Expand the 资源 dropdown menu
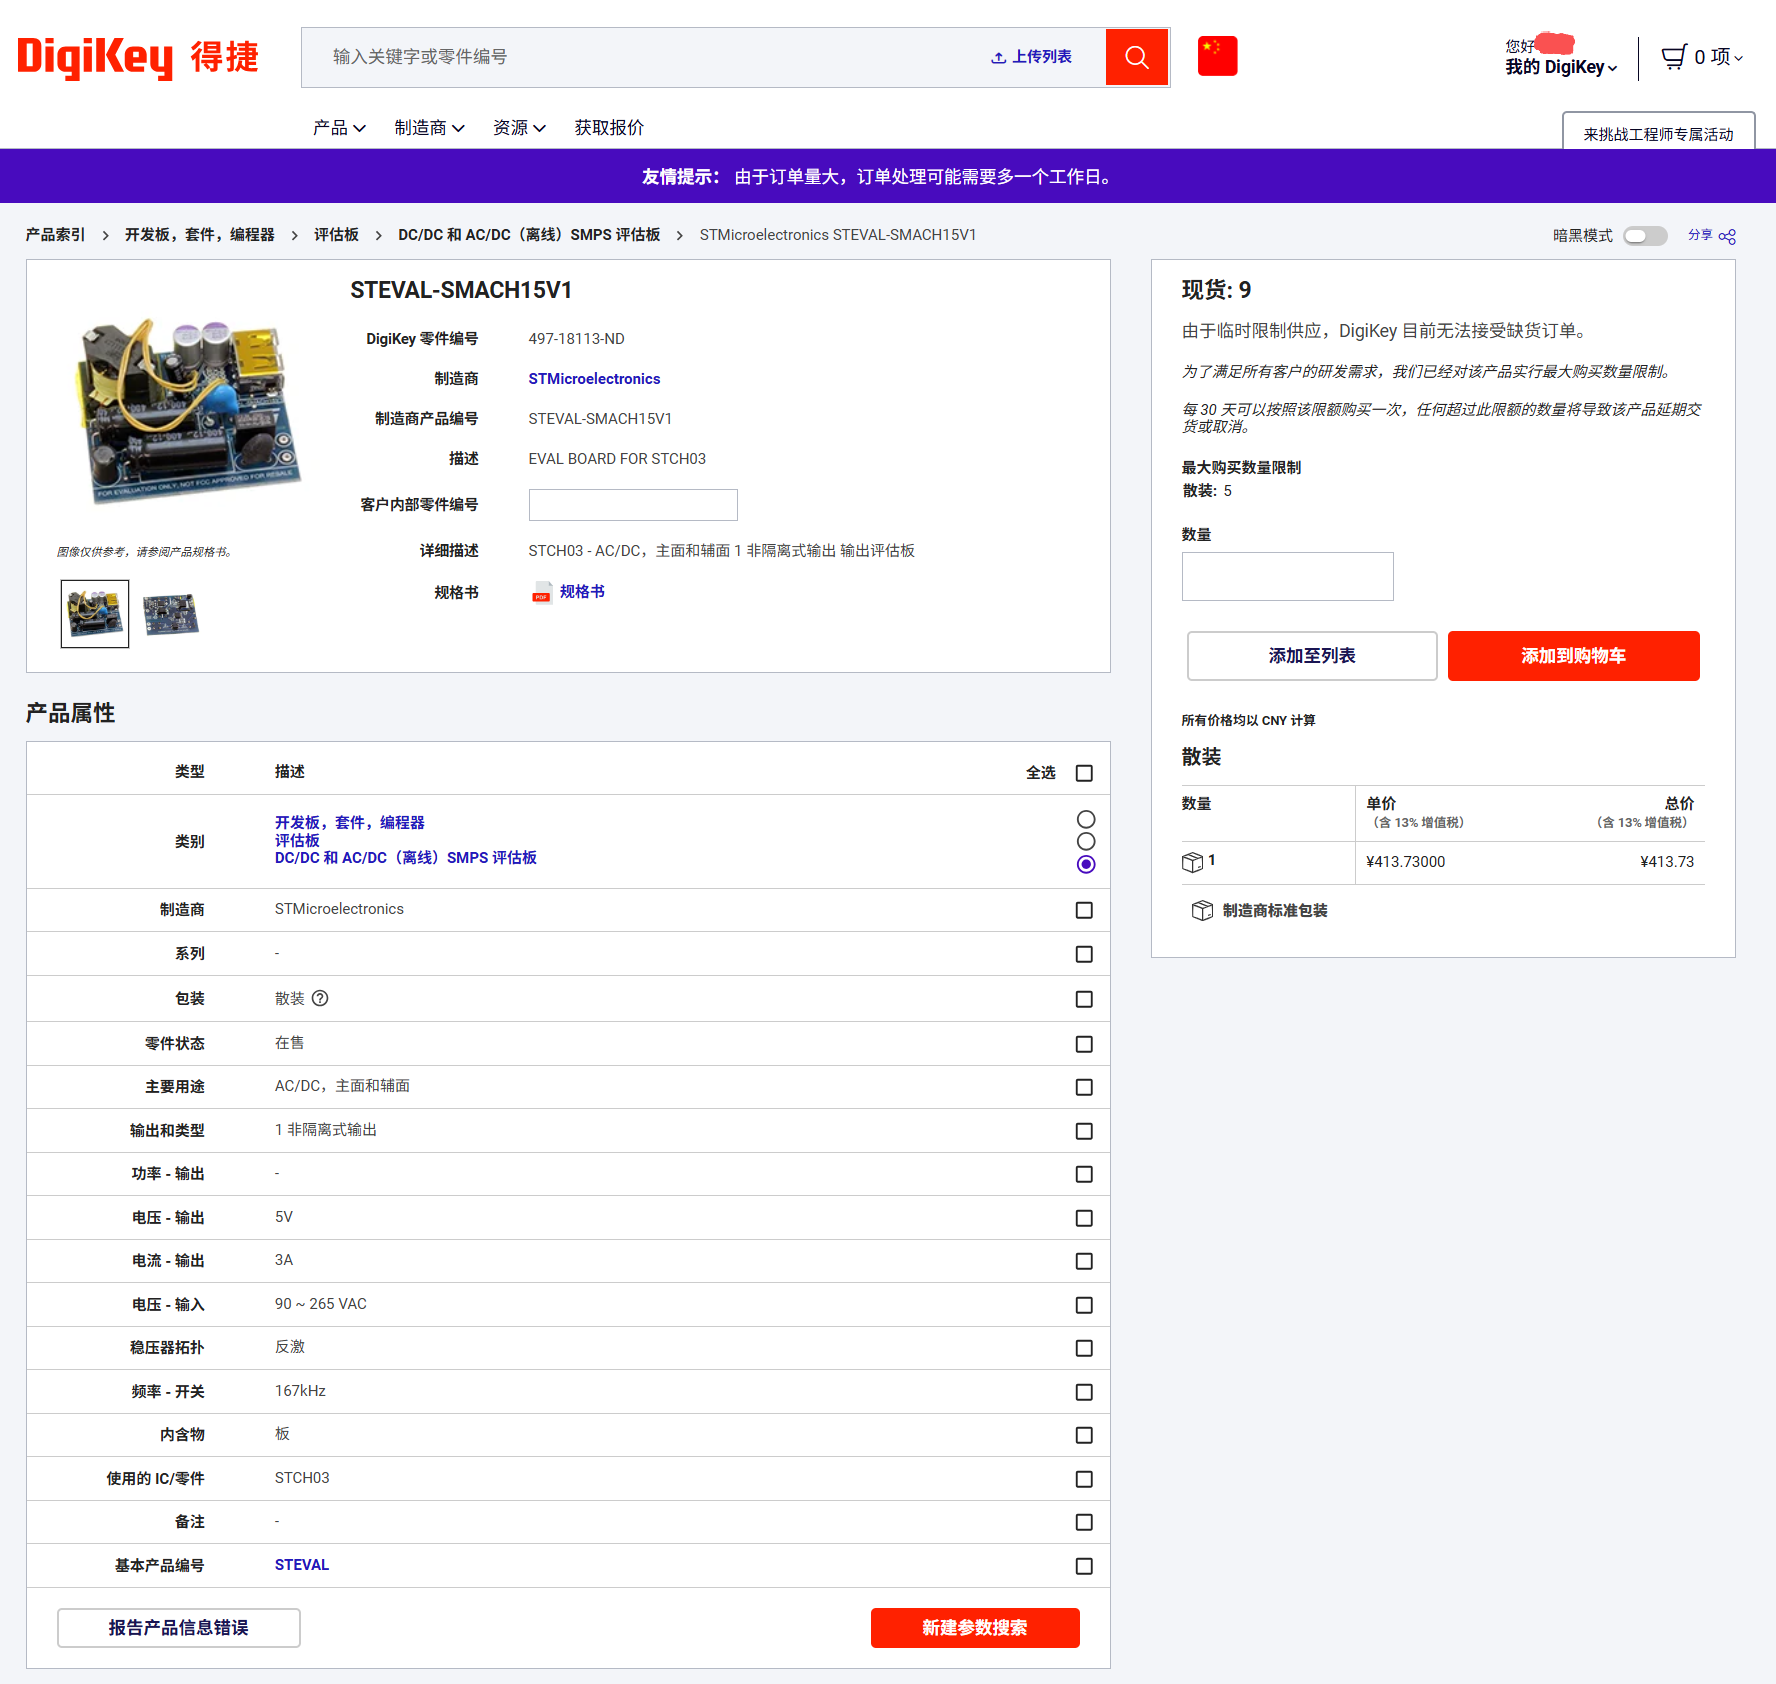The height and width of the screenshot is (1684, 1776). [519, 128]
